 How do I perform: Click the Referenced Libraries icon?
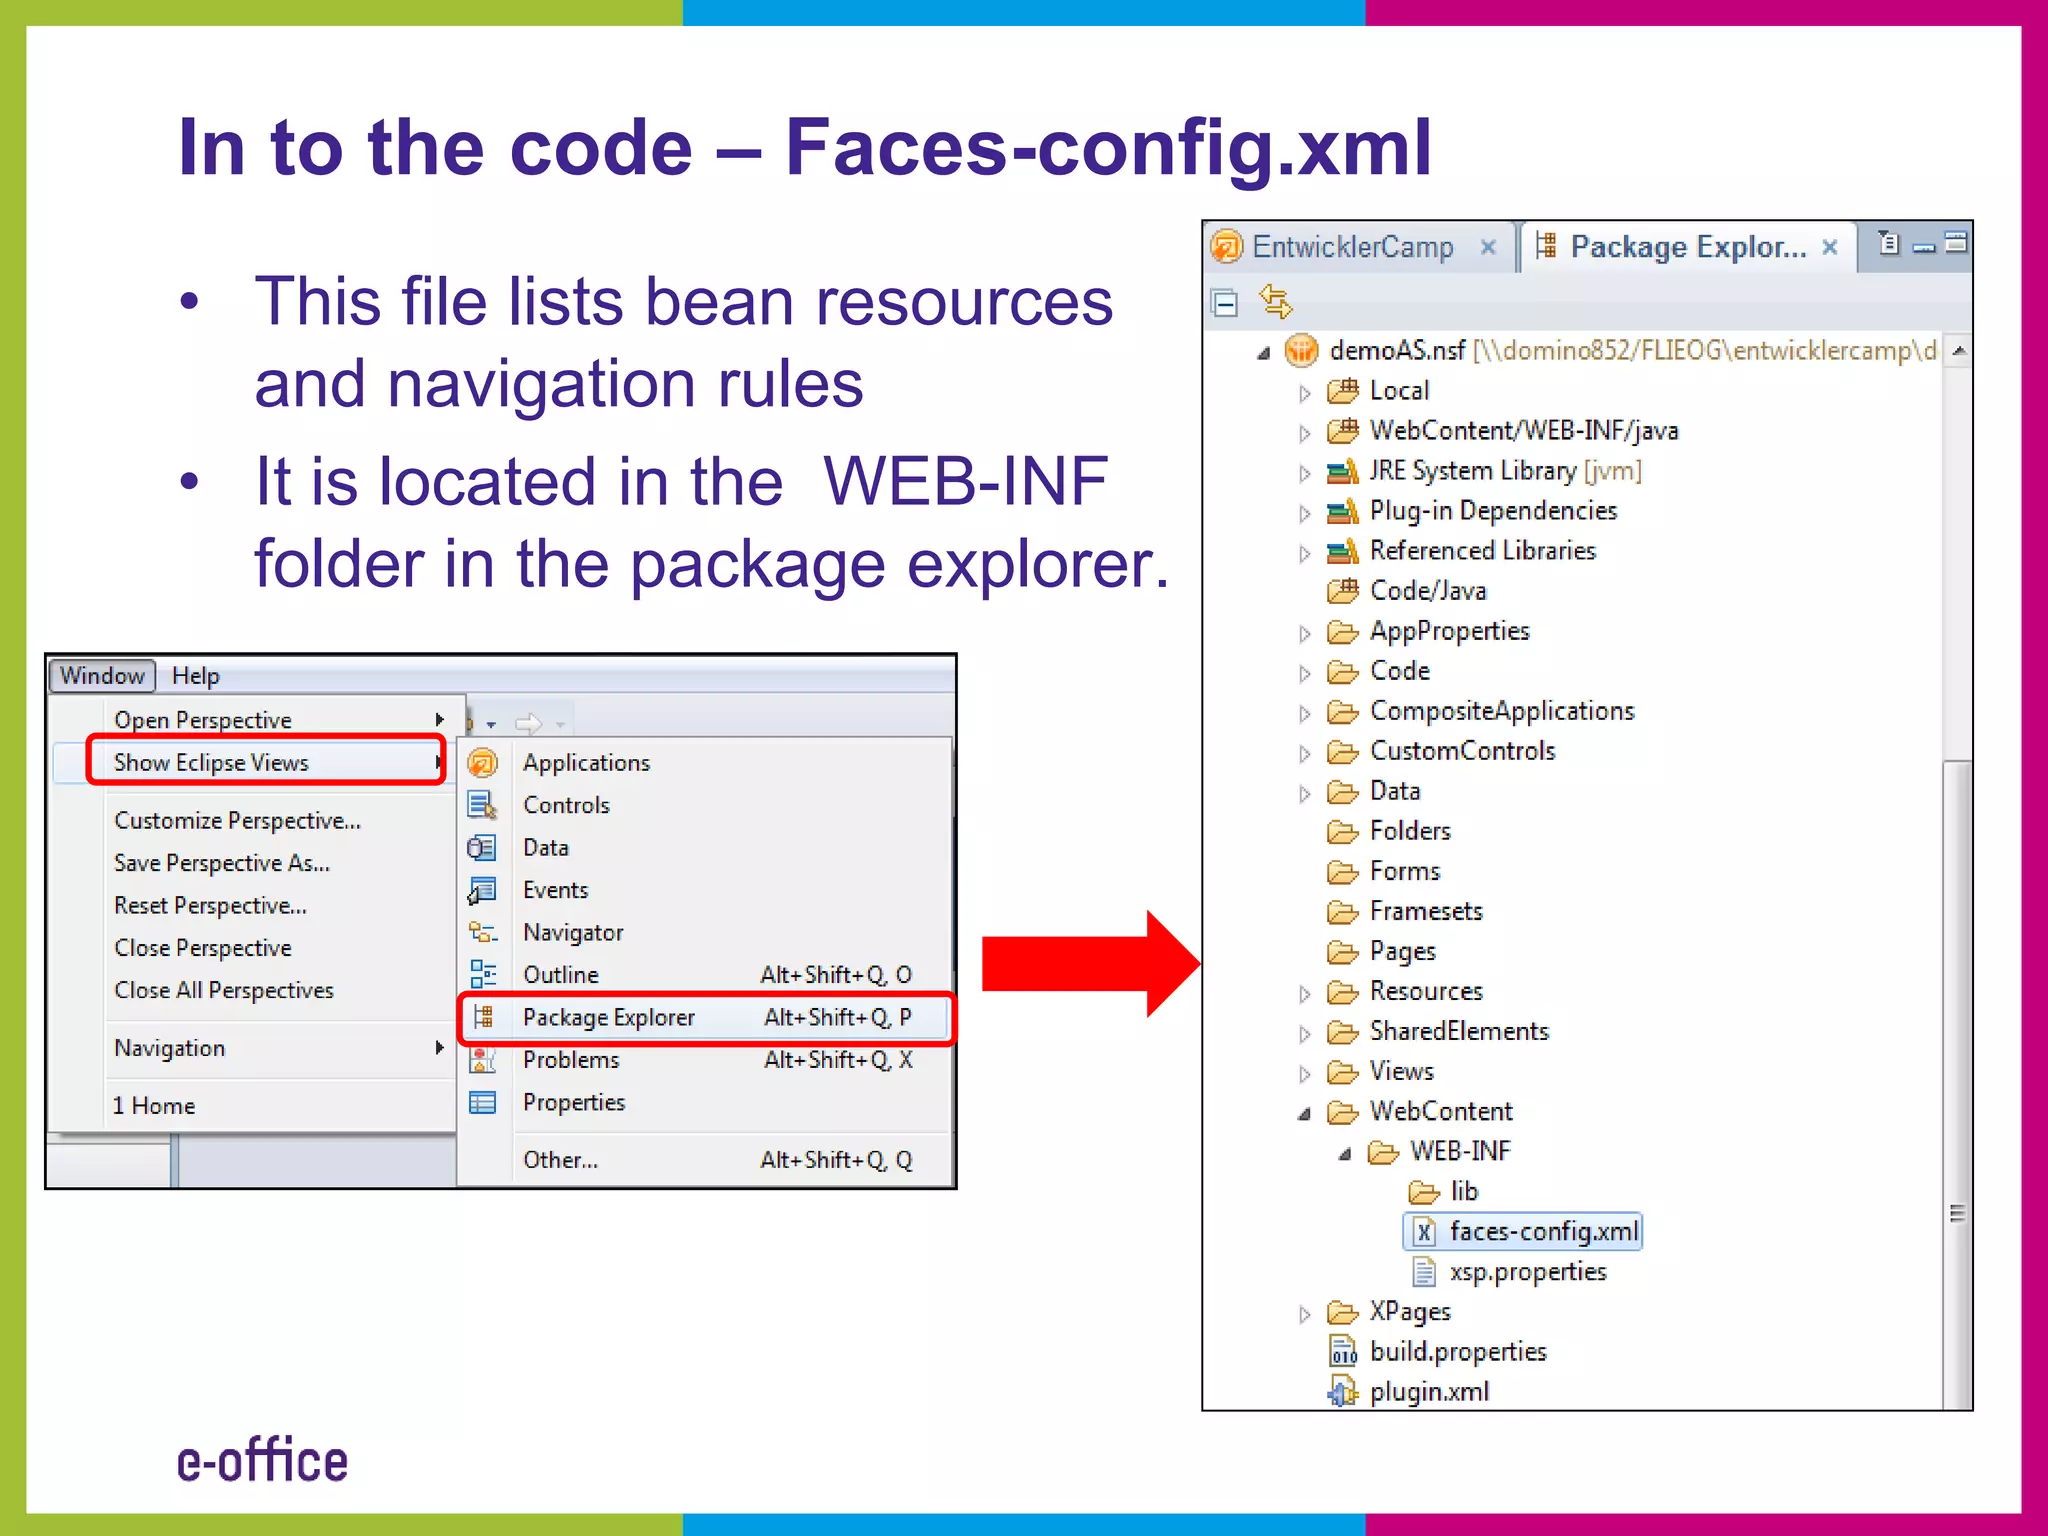click(x=1343, y=551)
